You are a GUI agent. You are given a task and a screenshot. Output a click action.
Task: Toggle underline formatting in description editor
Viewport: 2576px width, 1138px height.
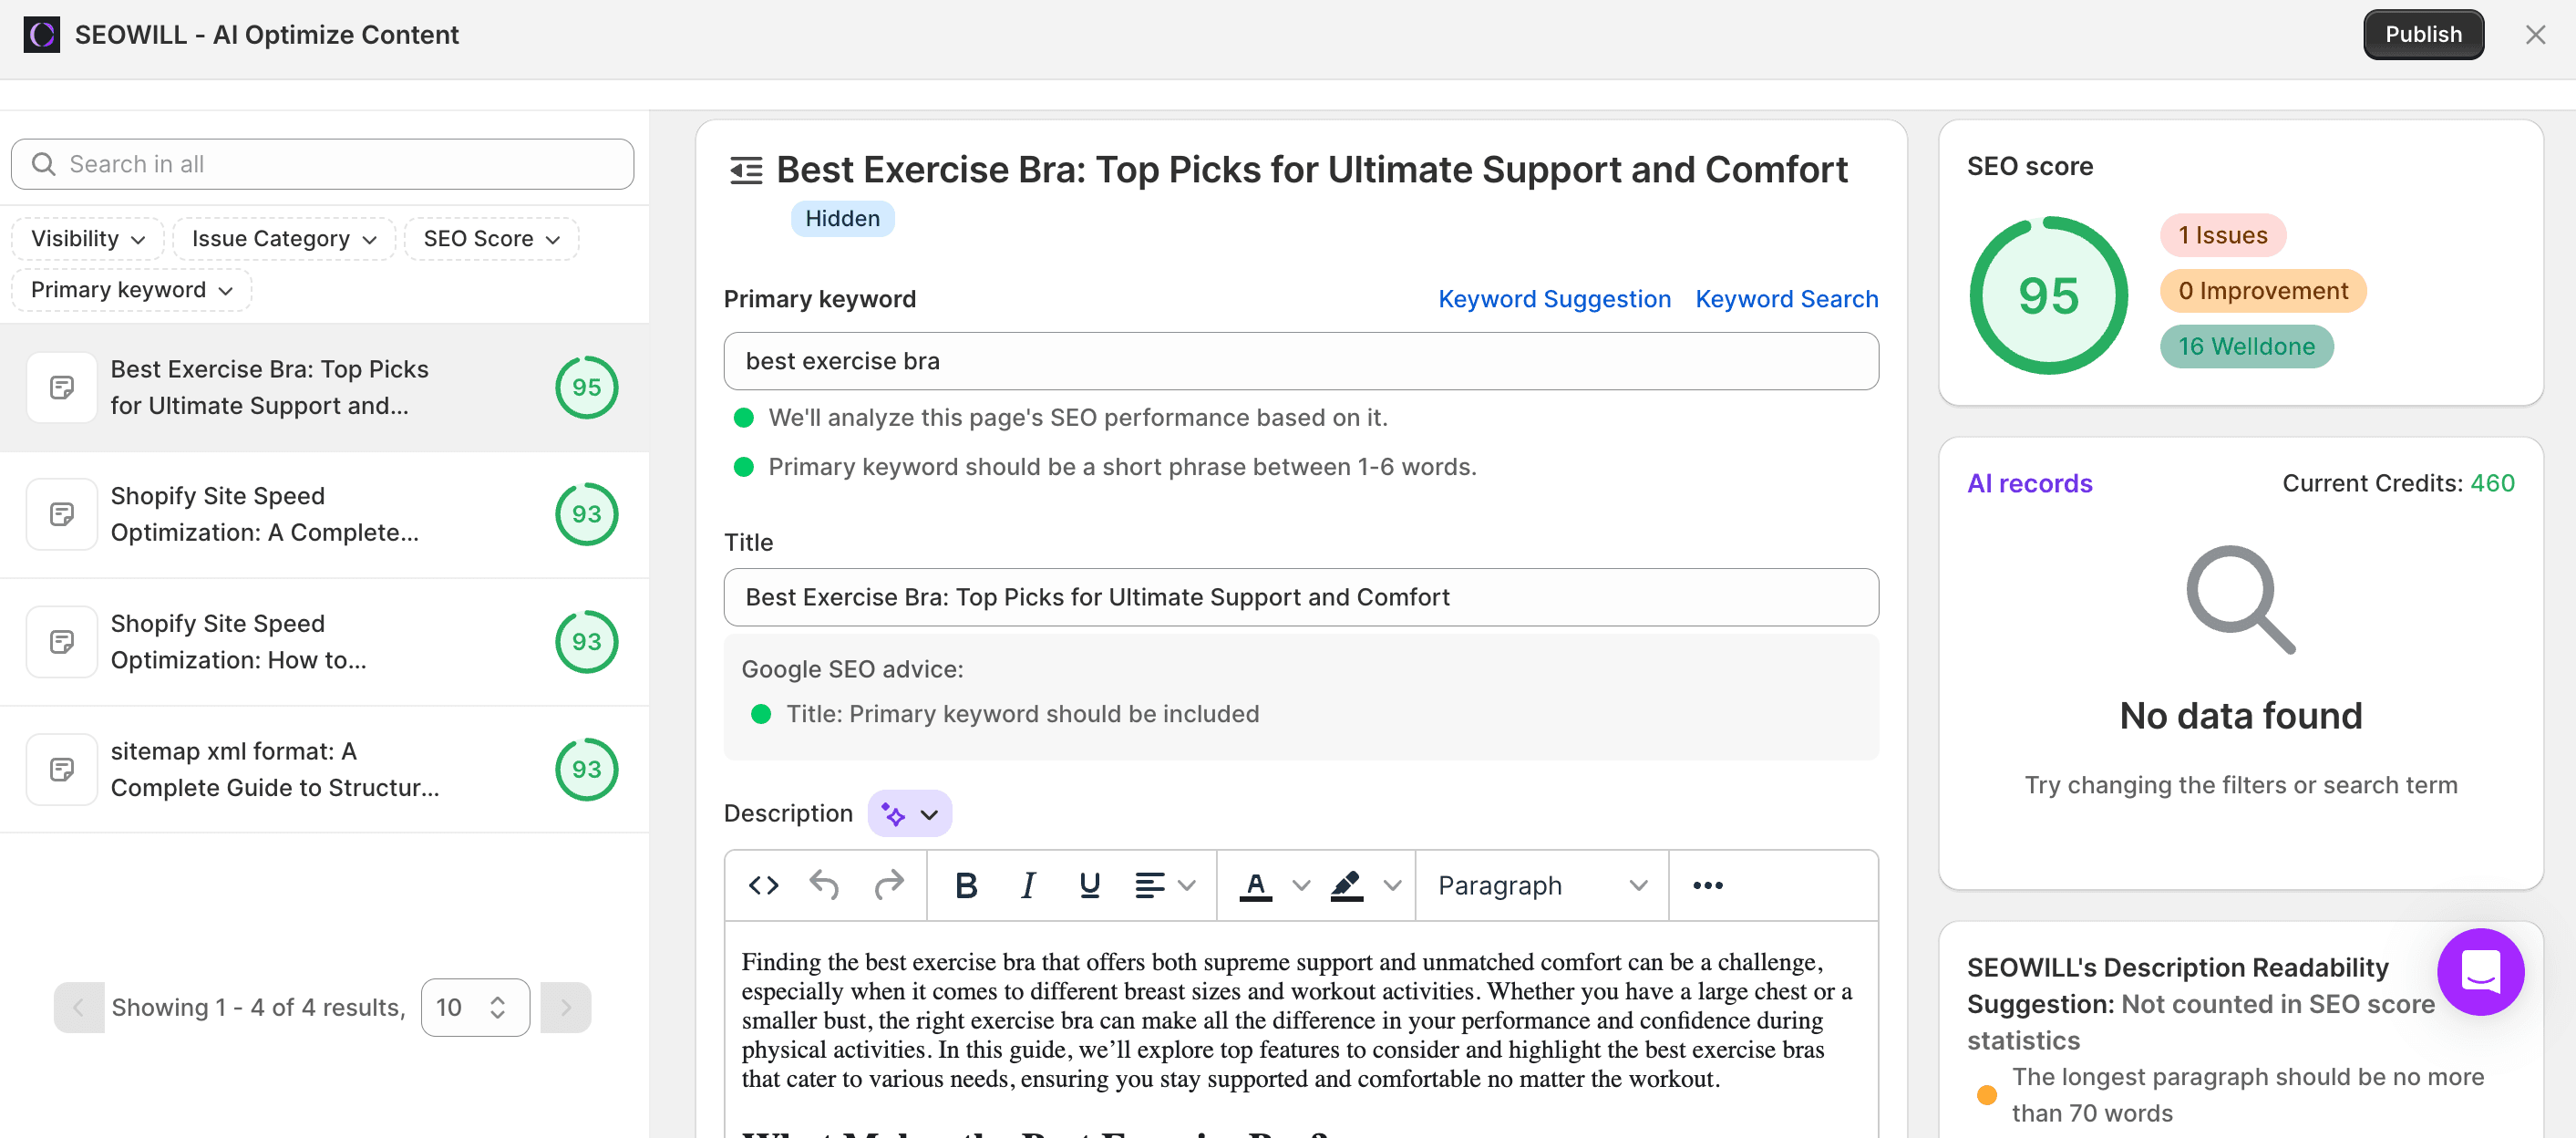(1089, 885)
